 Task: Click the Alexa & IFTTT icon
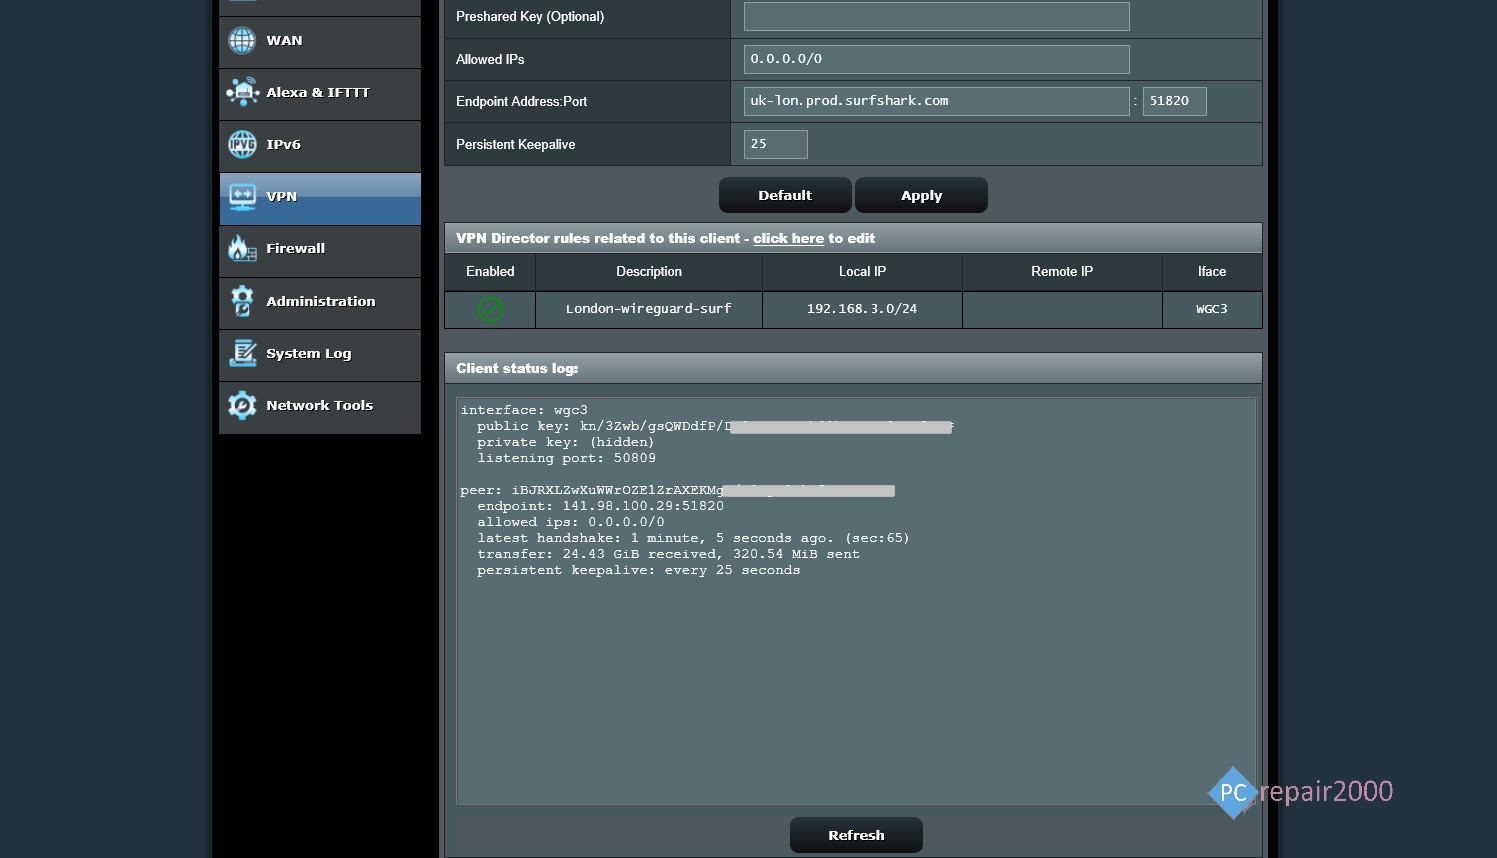pos(242,92)
